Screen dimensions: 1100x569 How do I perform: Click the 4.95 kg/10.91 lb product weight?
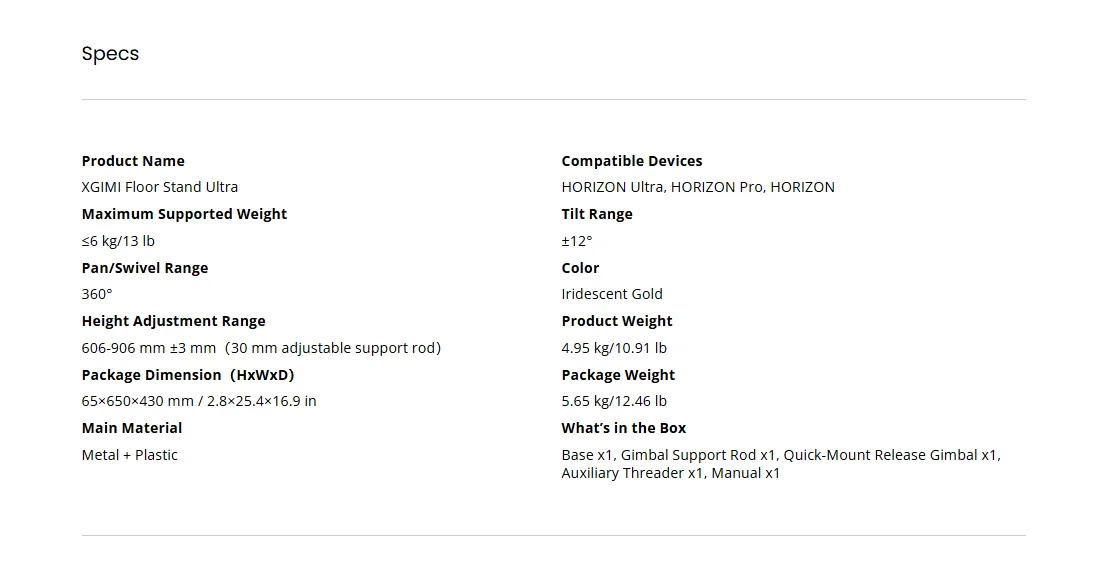click(614, 348)
